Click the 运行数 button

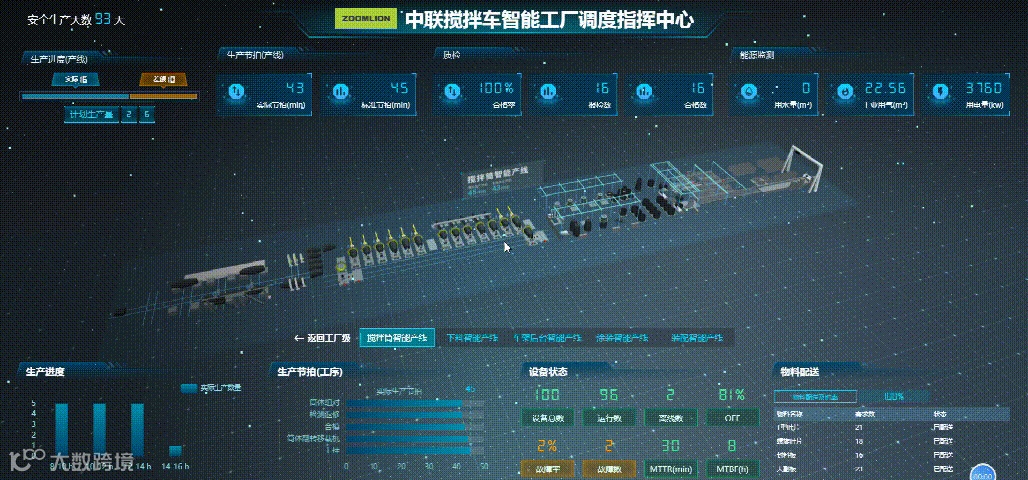coord(610,418)
